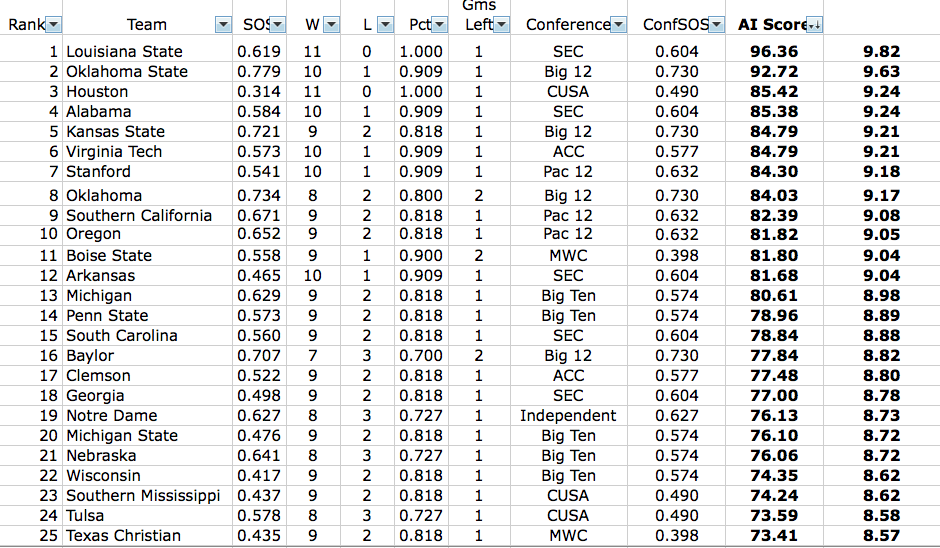Select the 9.82 value cell
Viewport: 940px width, 548px height.
coord(881,52)
